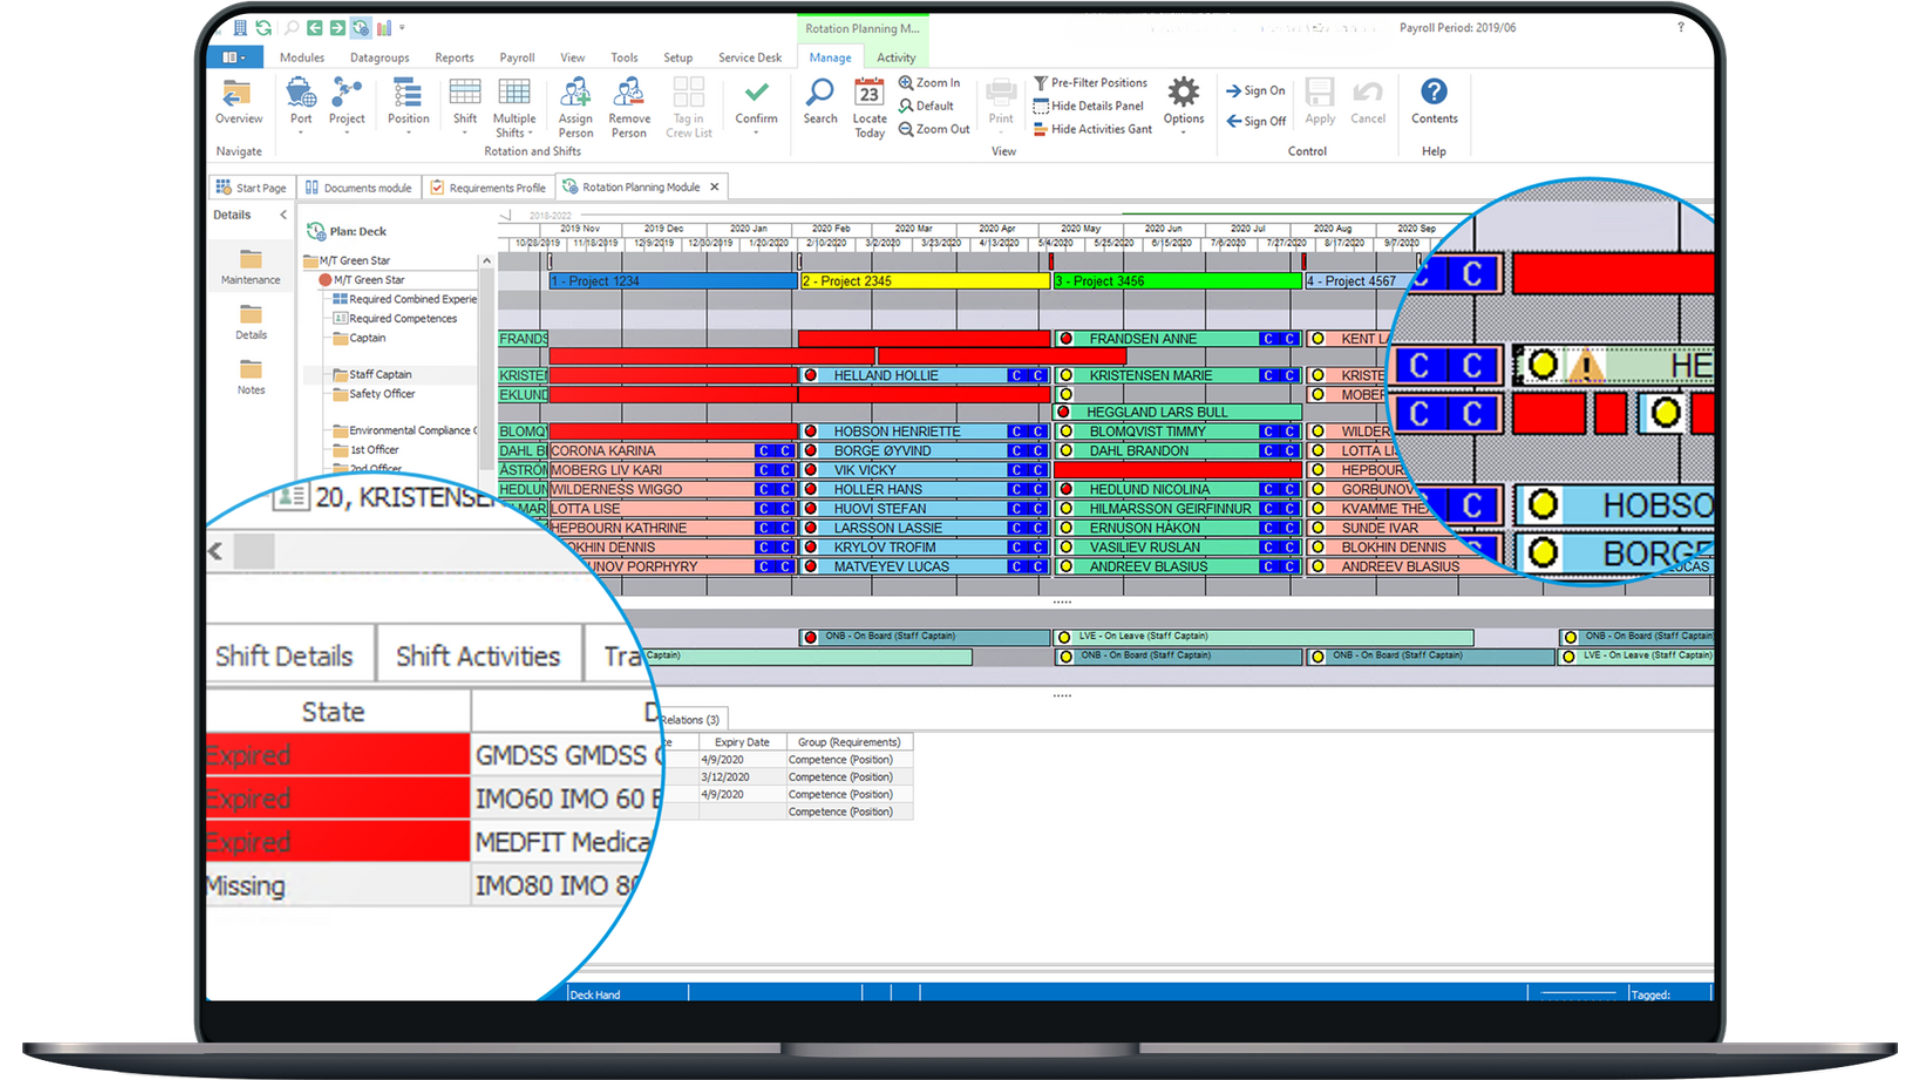Click the question mark in the title bar
This screenshot has width=1920, height=1080.
[1681, 28]
